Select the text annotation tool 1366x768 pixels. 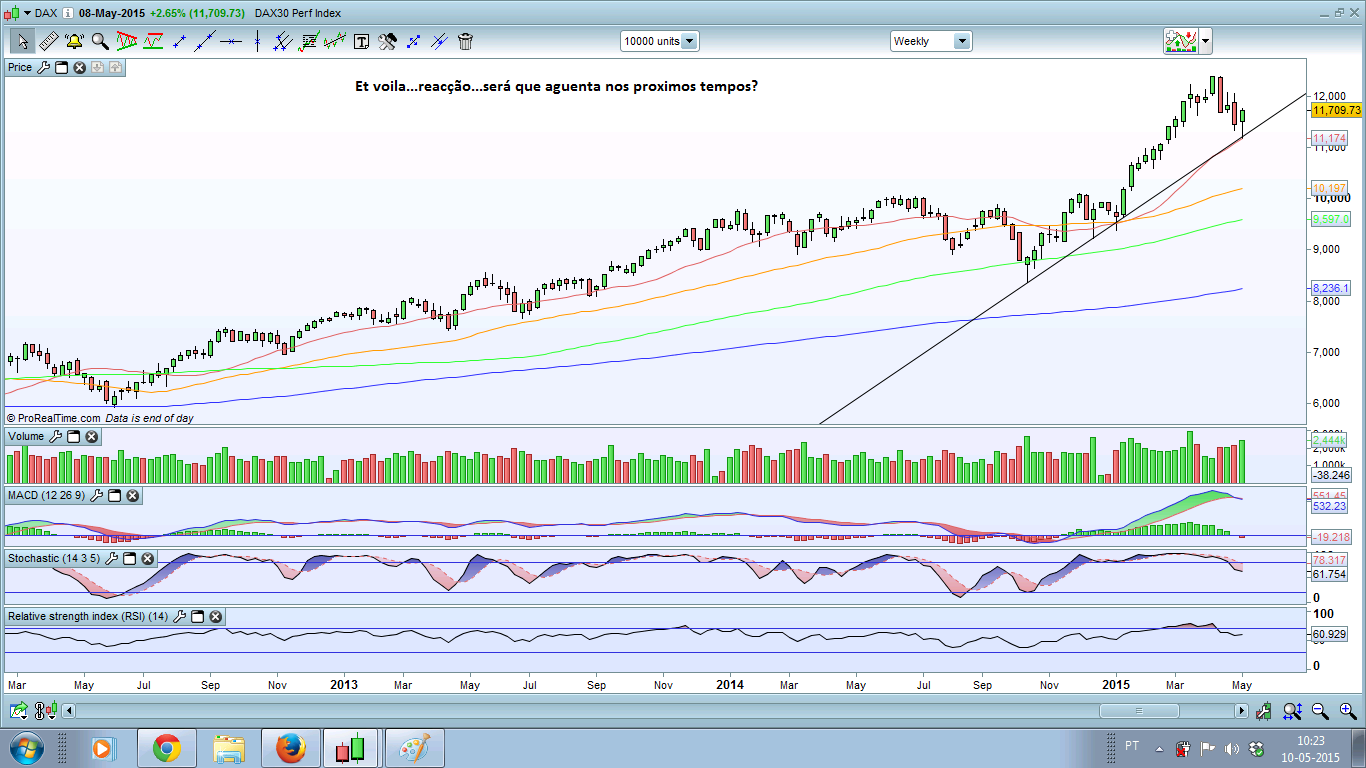361,41
